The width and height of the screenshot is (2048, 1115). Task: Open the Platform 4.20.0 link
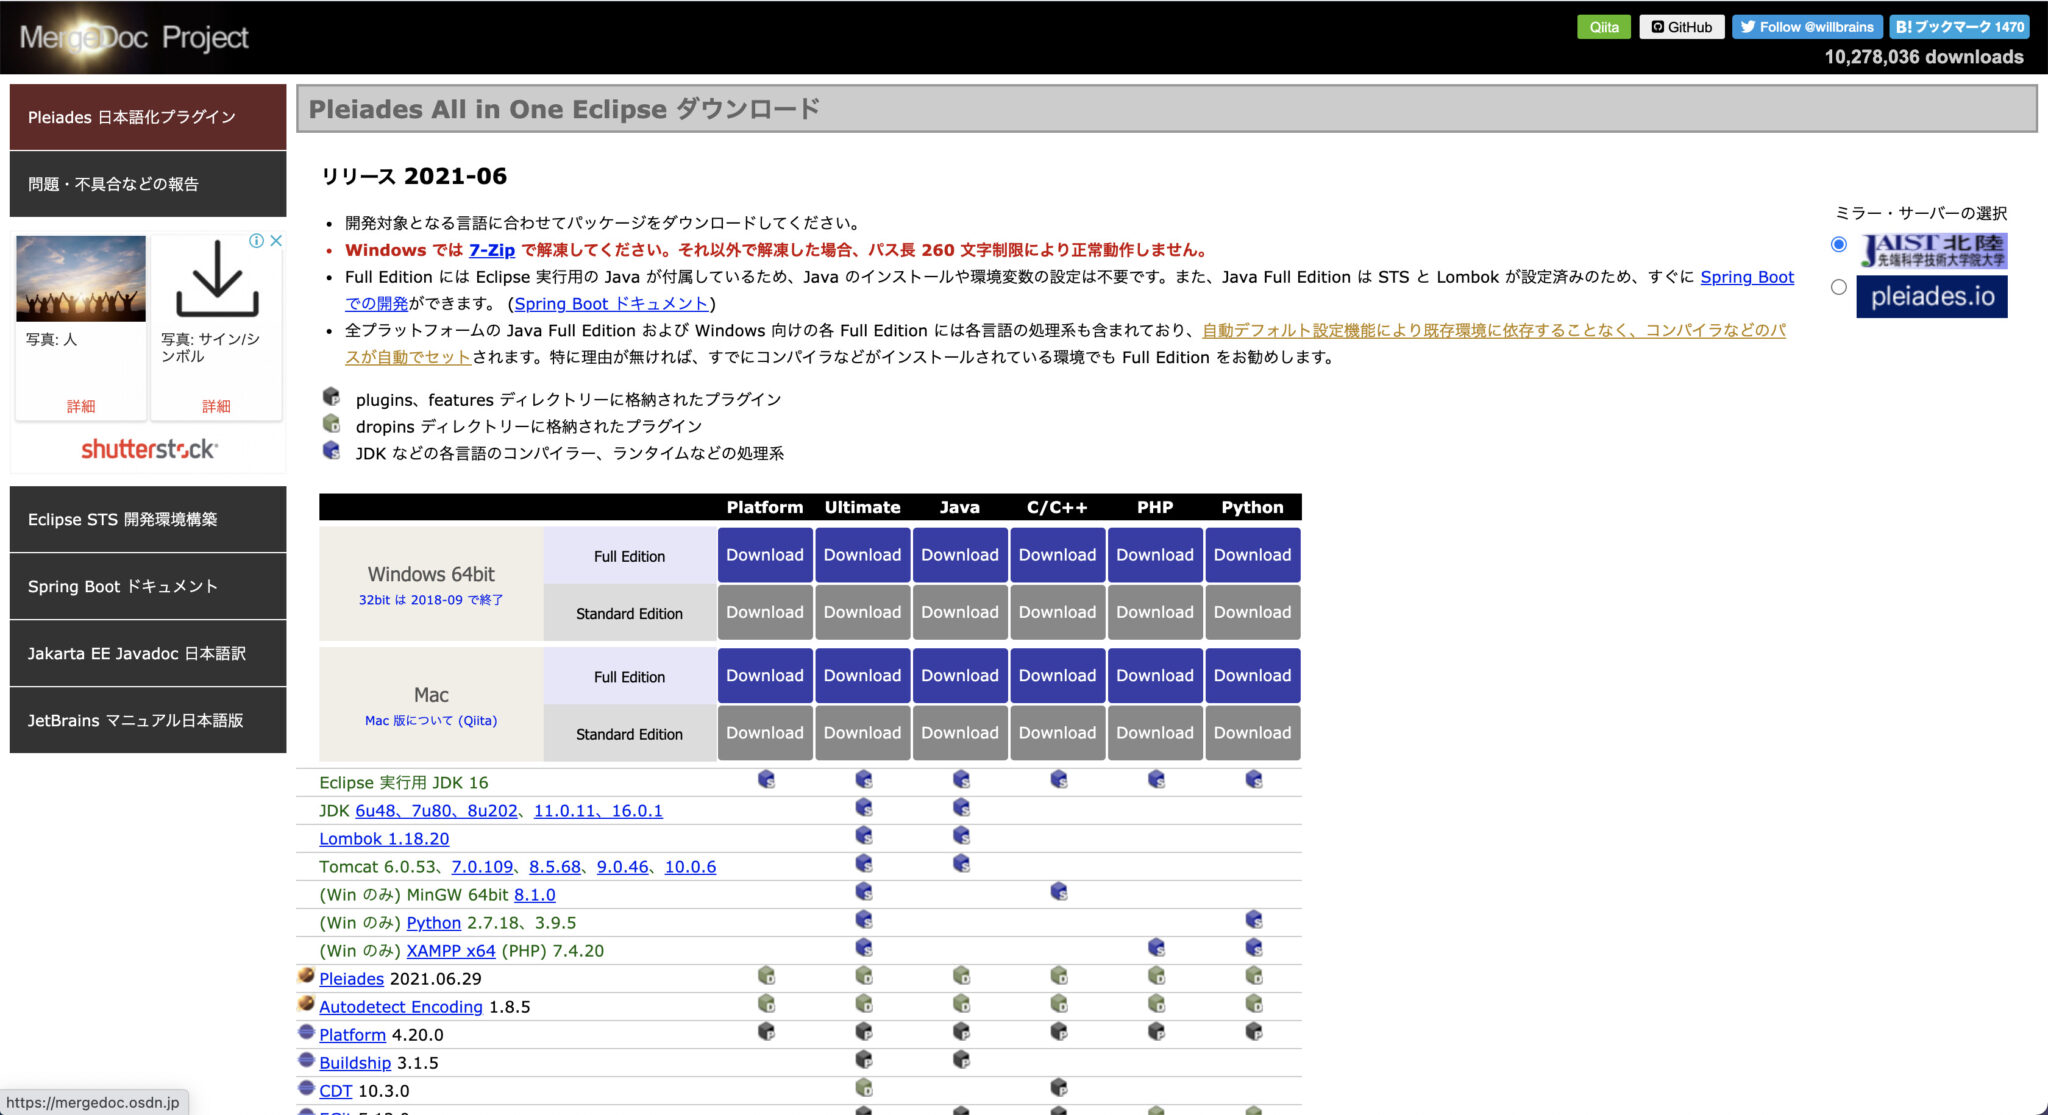pos(352,1035)
